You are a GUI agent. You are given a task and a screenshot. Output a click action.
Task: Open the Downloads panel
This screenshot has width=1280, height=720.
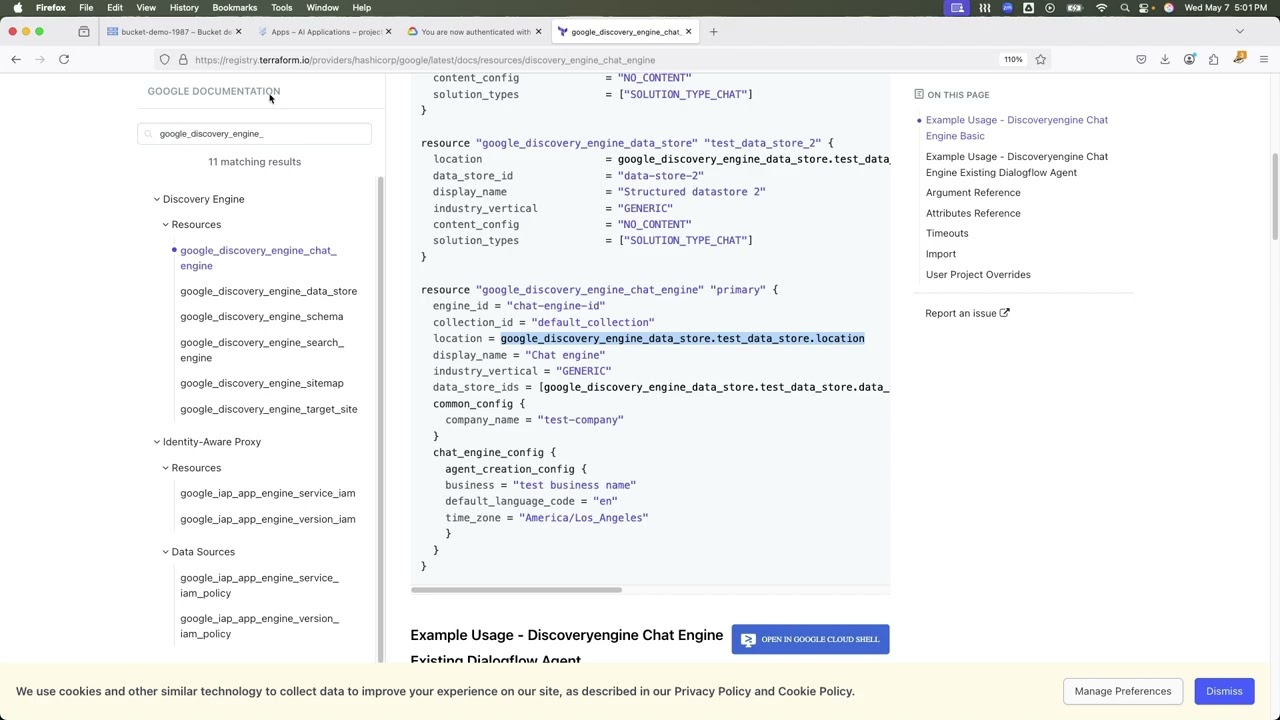coord(1165,60)
